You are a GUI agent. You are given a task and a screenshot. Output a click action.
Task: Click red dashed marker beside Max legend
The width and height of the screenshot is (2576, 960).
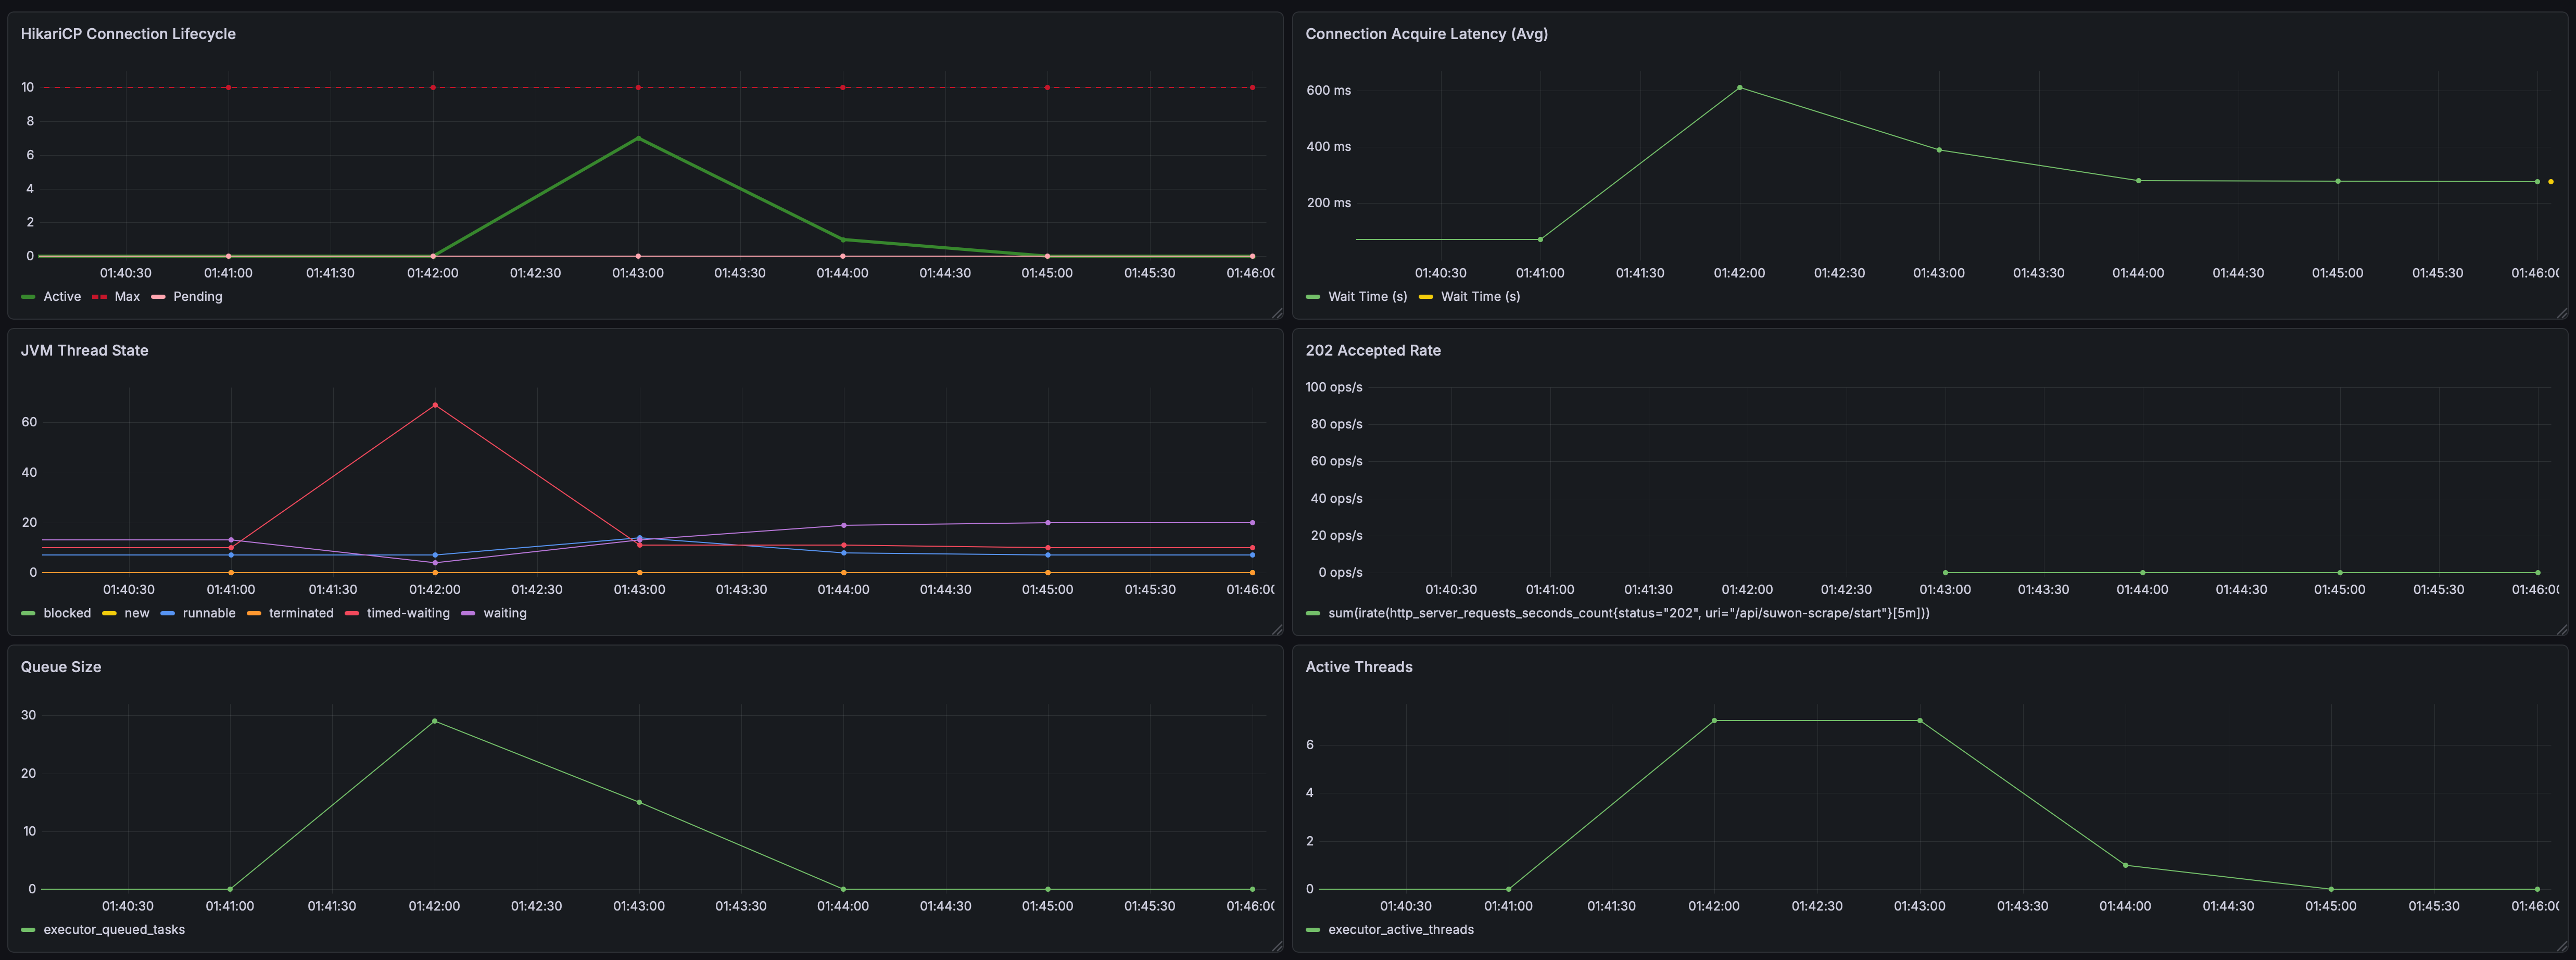coord(99,297)
